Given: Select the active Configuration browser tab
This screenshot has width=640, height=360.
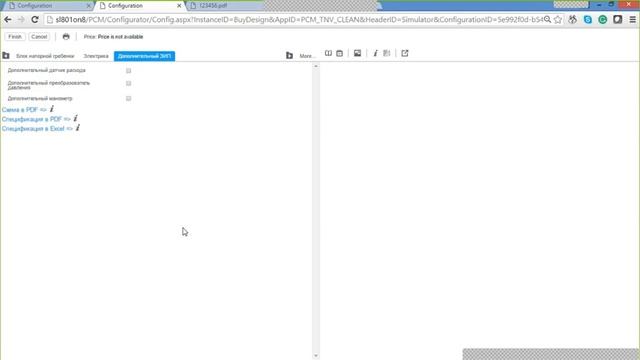Looking at the screenshot, I should pyautogui.click(x=139, y=6).
